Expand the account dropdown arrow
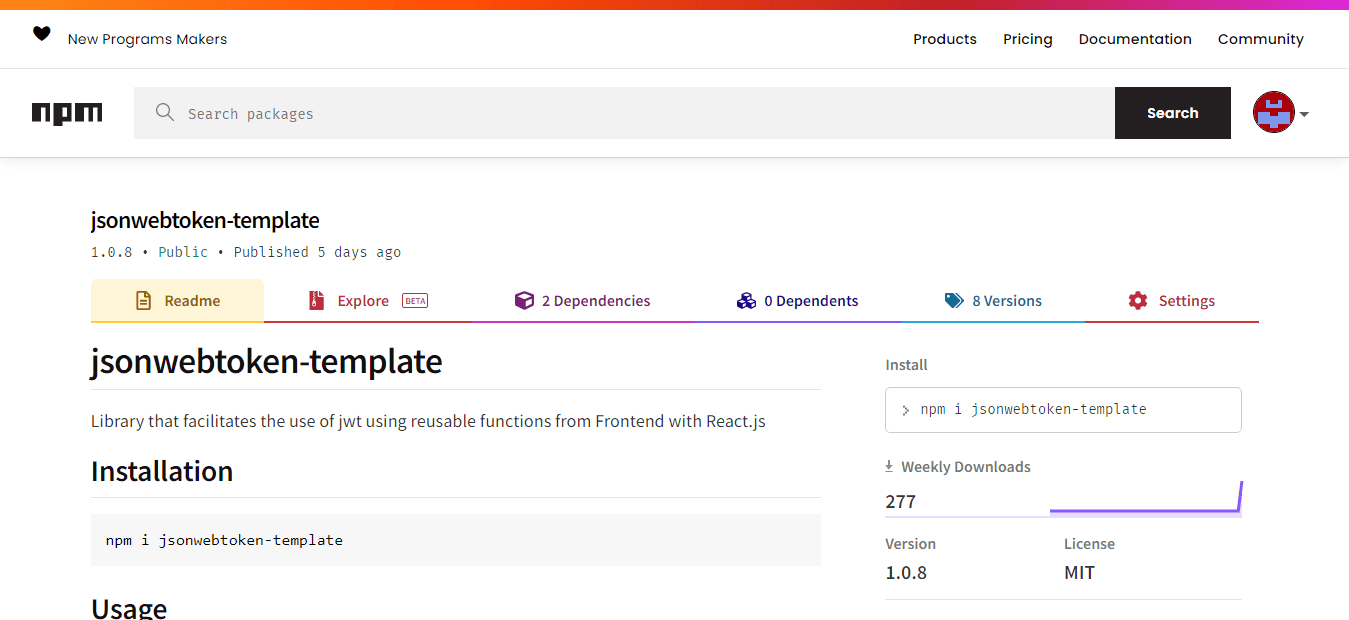This screenshot has height=620, width=1349. click(1304, 114)
